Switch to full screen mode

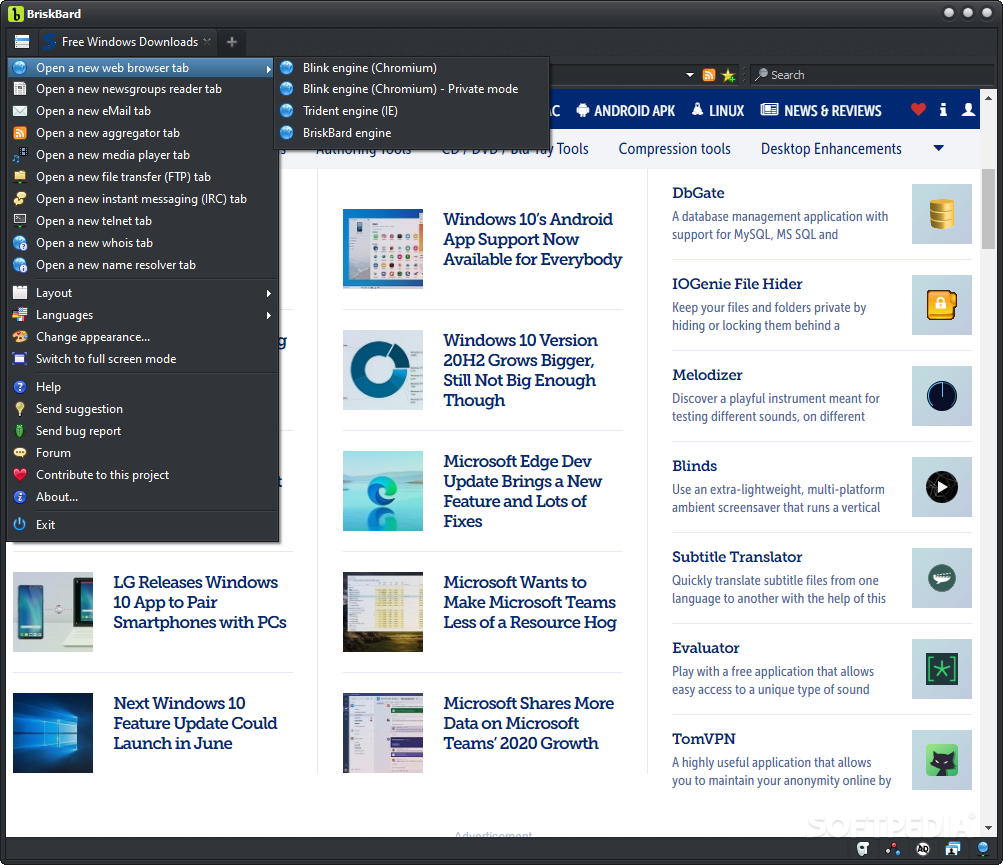point(143,359)
